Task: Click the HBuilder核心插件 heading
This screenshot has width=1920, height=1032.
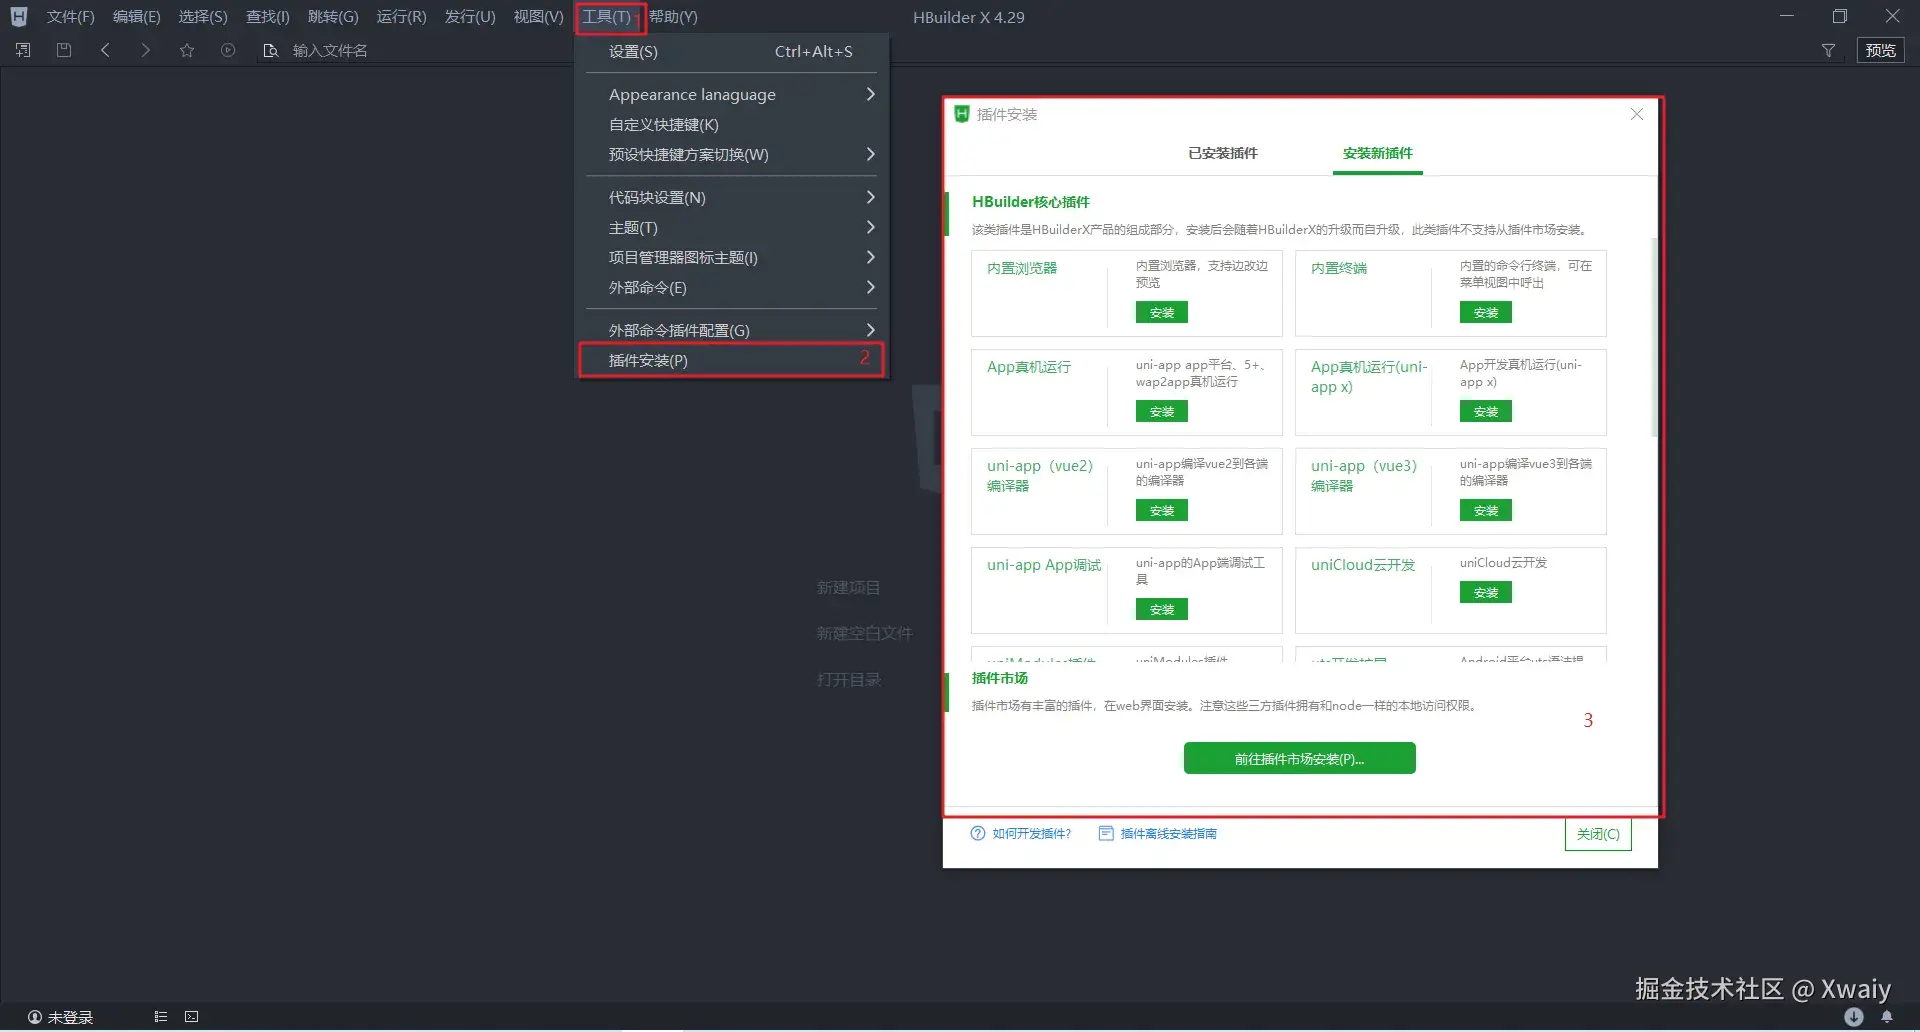Action: click(1030, 201)
